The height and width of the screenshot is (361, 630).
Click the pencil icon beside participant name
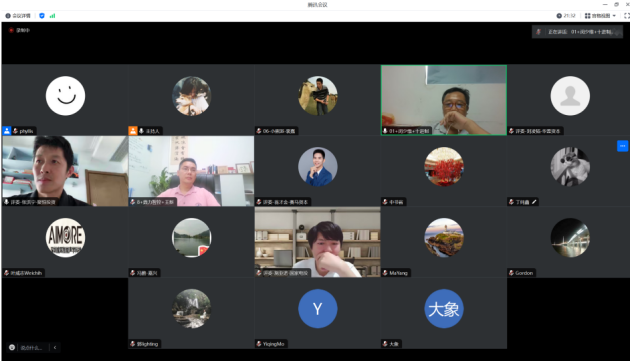(x=534, y=202)
